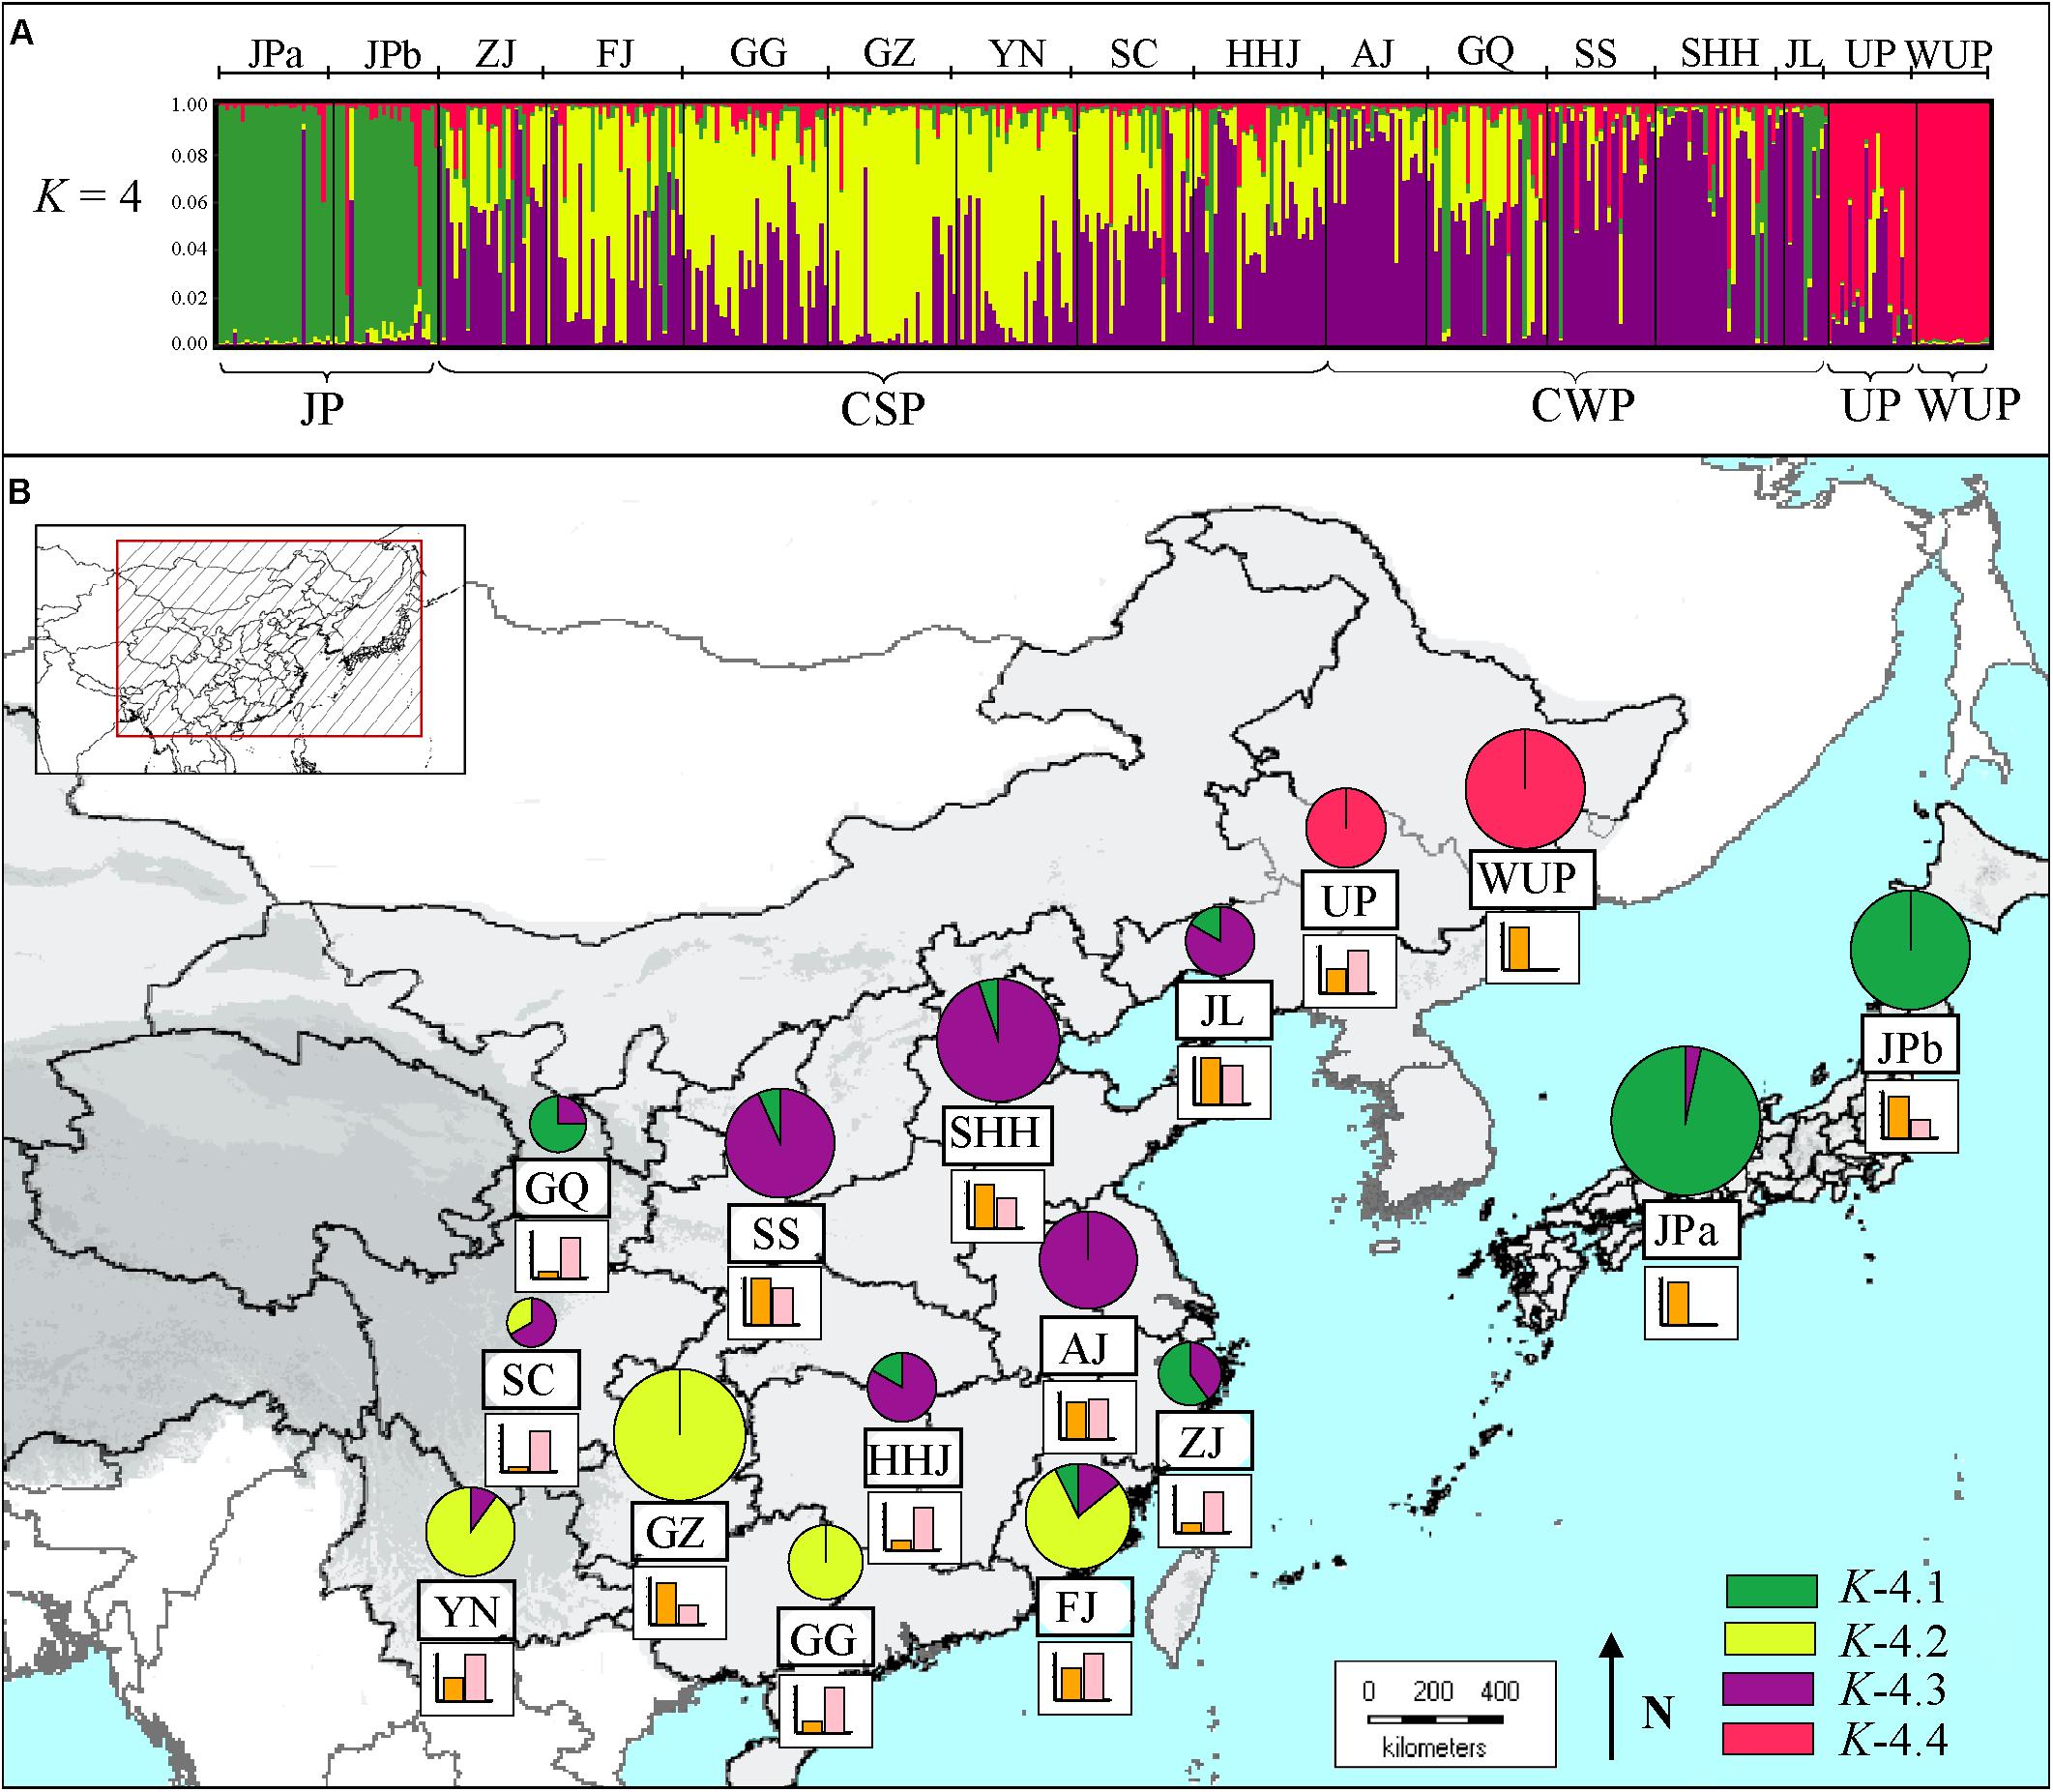The width and height of the screenshot is (2053, 1792).
Task: Click the GG label box on the map
Action: (825, 1637)
